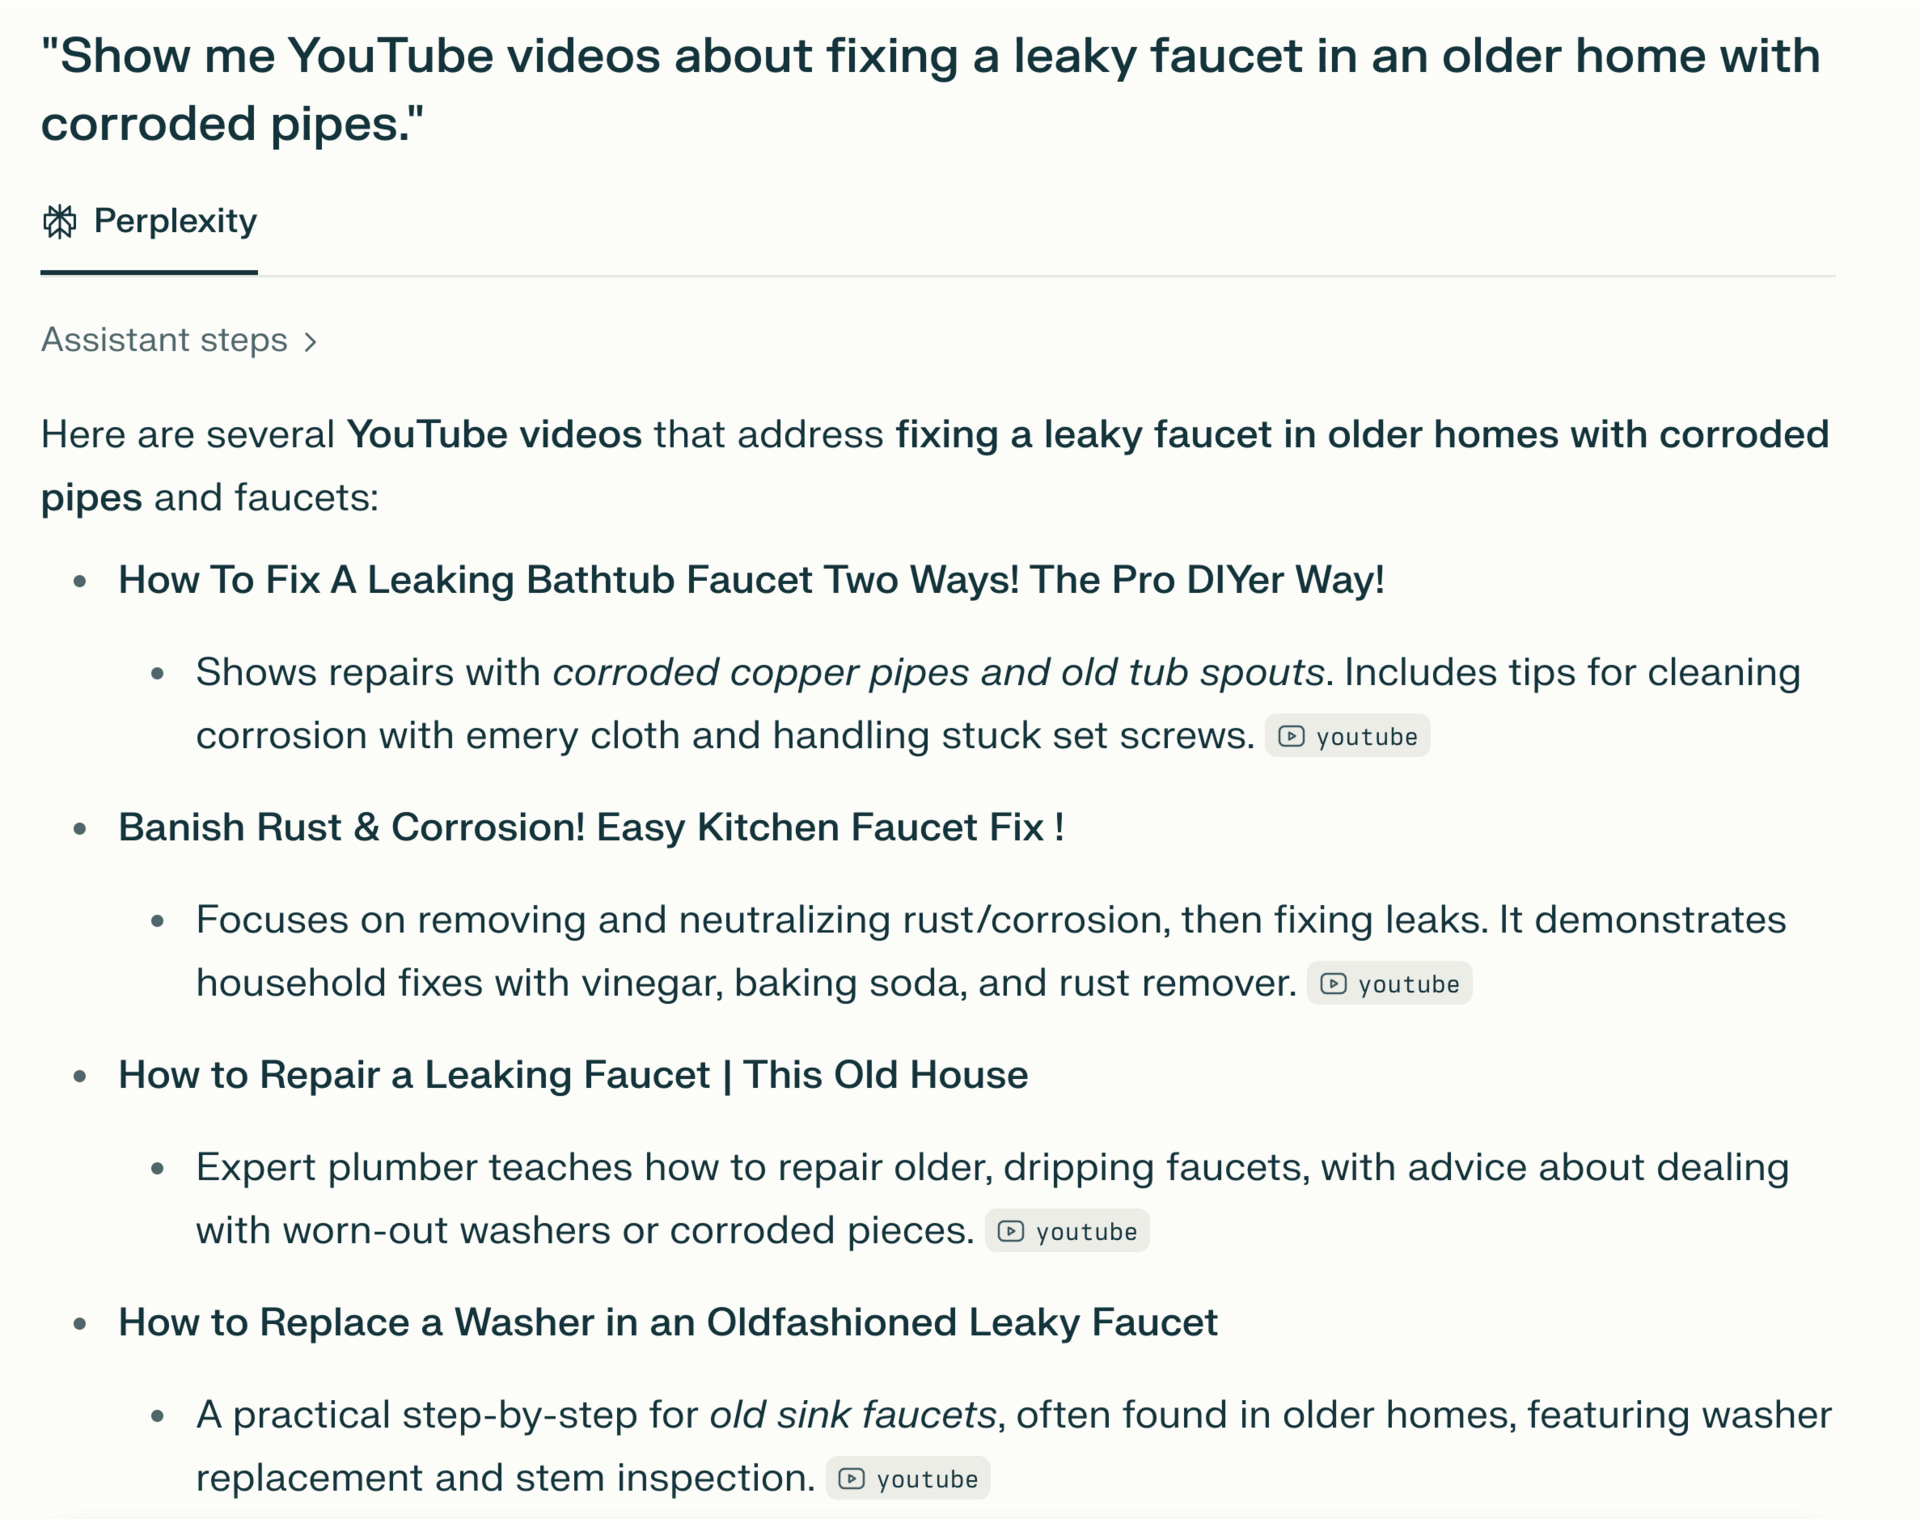Open youtube source chip after 'corroded pieces'
This screenshot has width=1920, height=1519.
(x=1067, y=1231)
